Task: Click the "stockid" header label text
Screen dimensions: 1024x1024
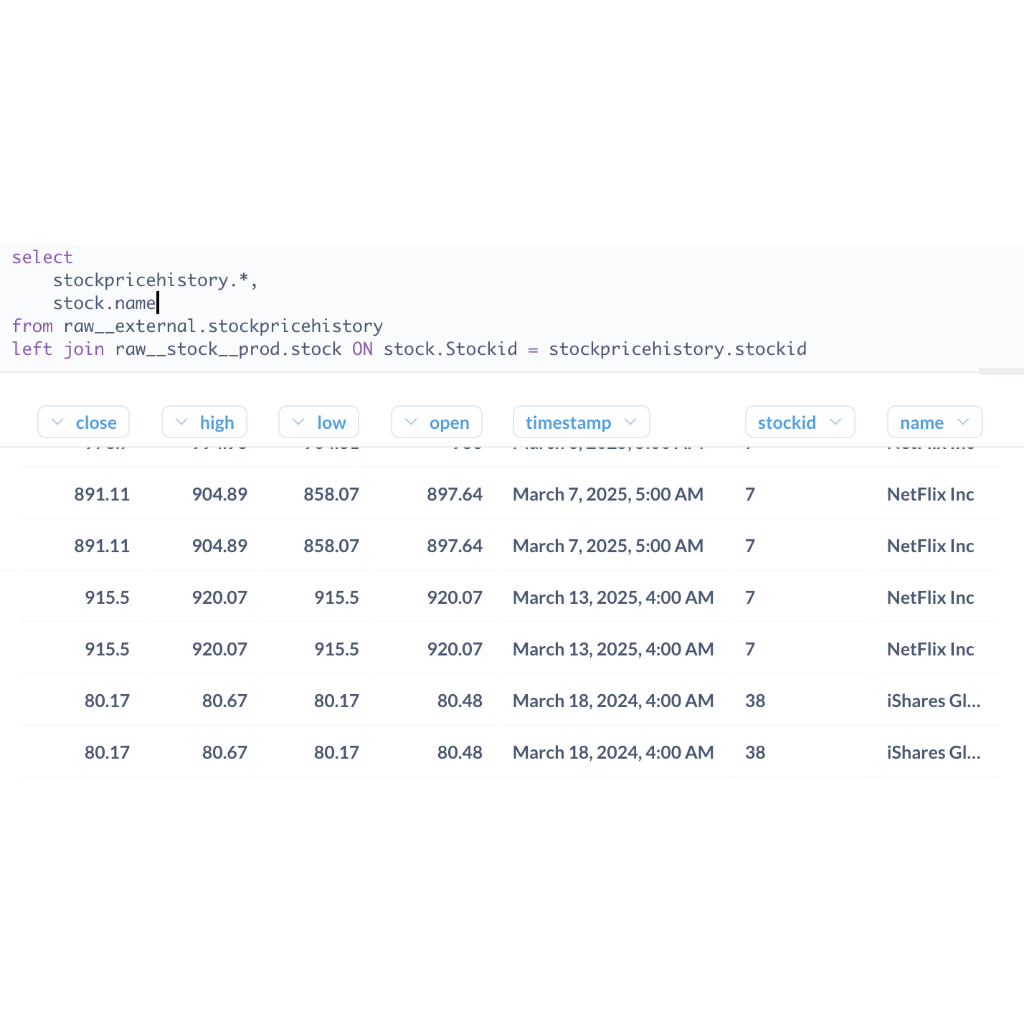Action: tap(787, 422)
